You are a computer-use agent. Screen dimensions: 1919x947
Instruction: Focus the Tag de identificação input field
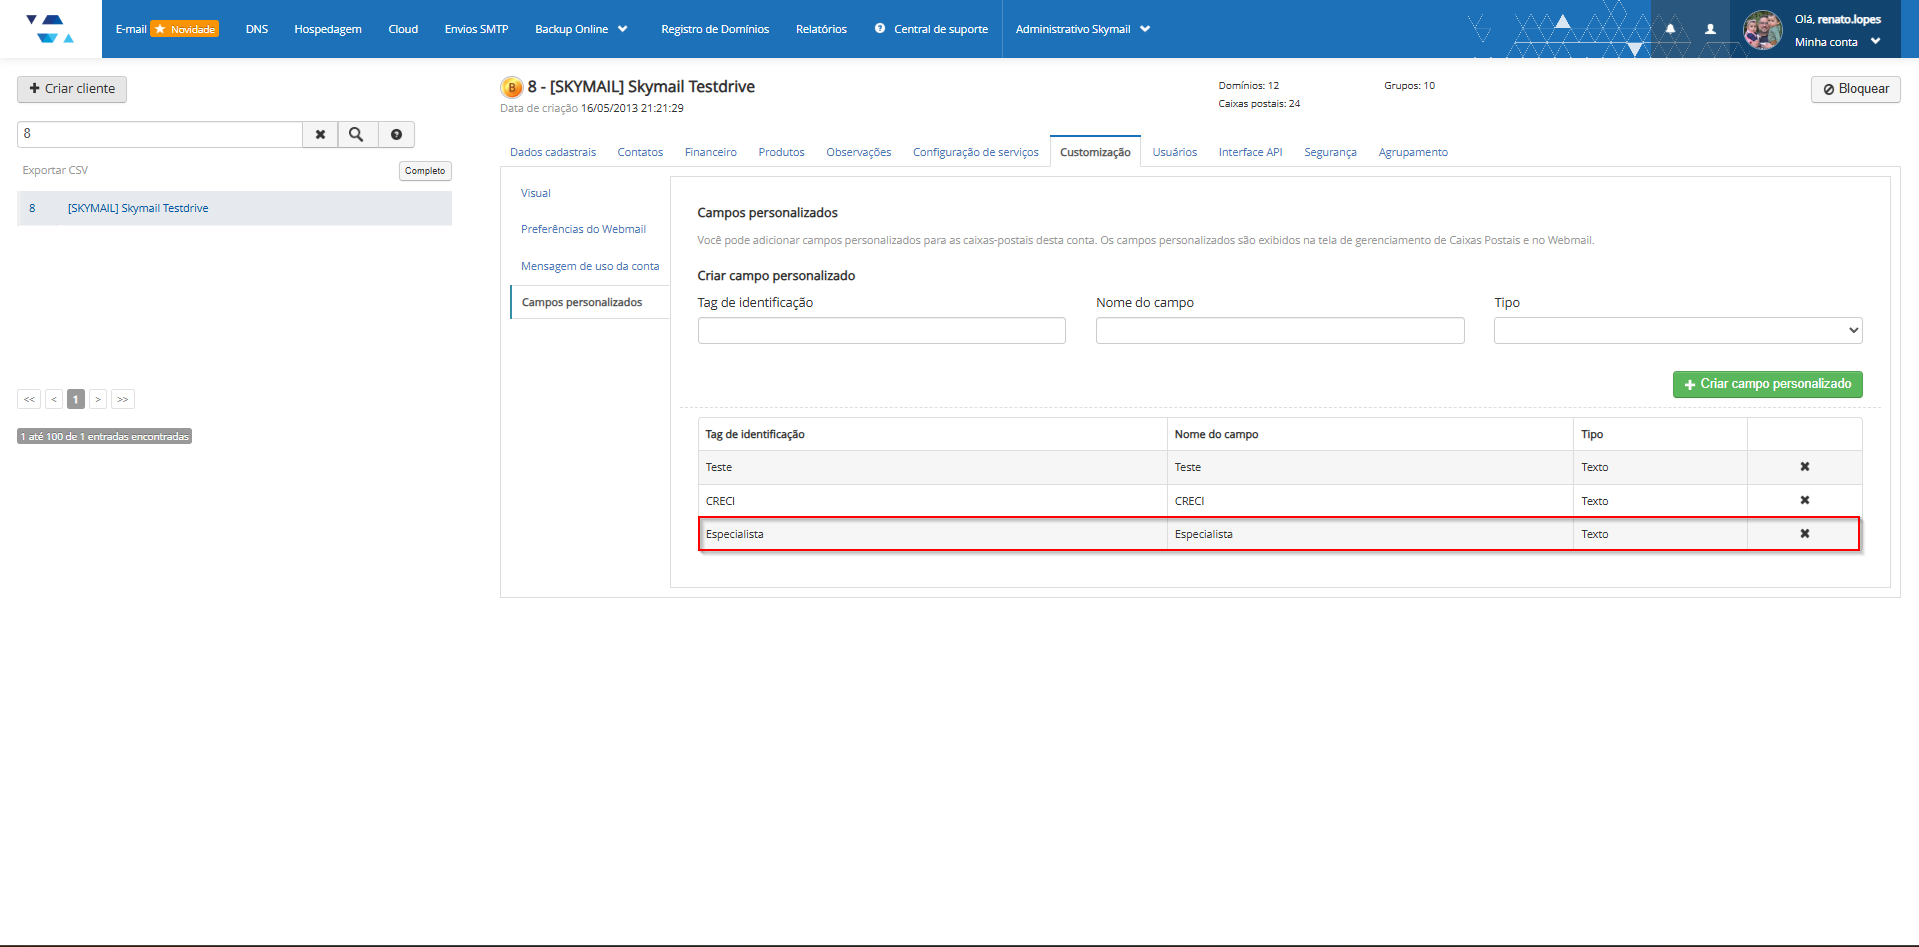pos(881,331)
